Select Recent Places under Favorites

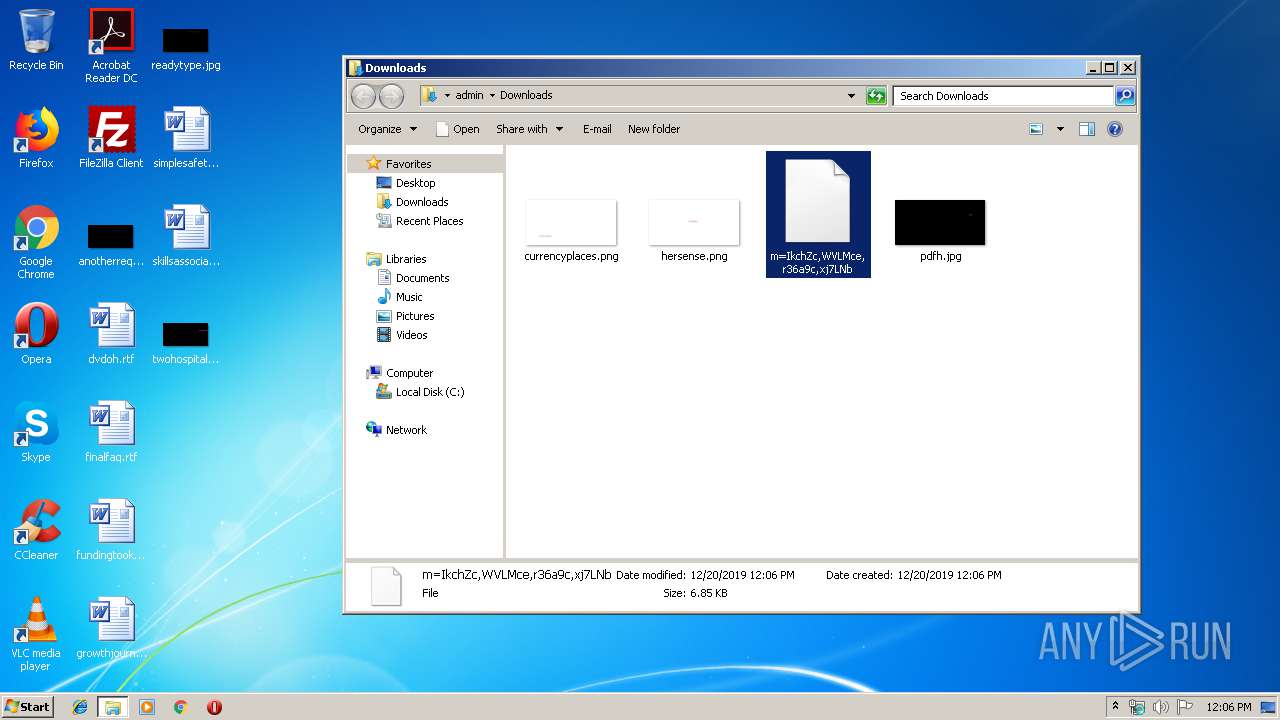(x=429, y=221)
